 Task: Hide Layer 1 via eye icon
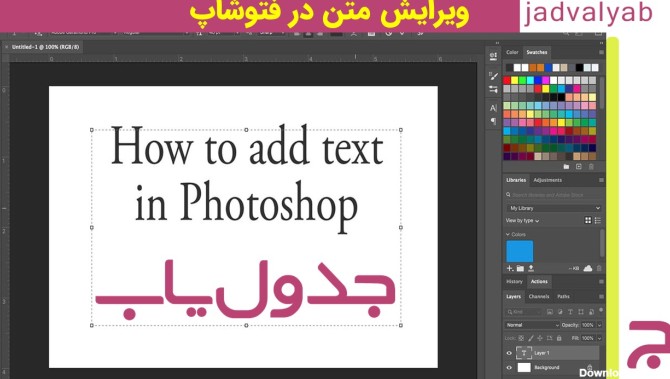click(509, 353)
